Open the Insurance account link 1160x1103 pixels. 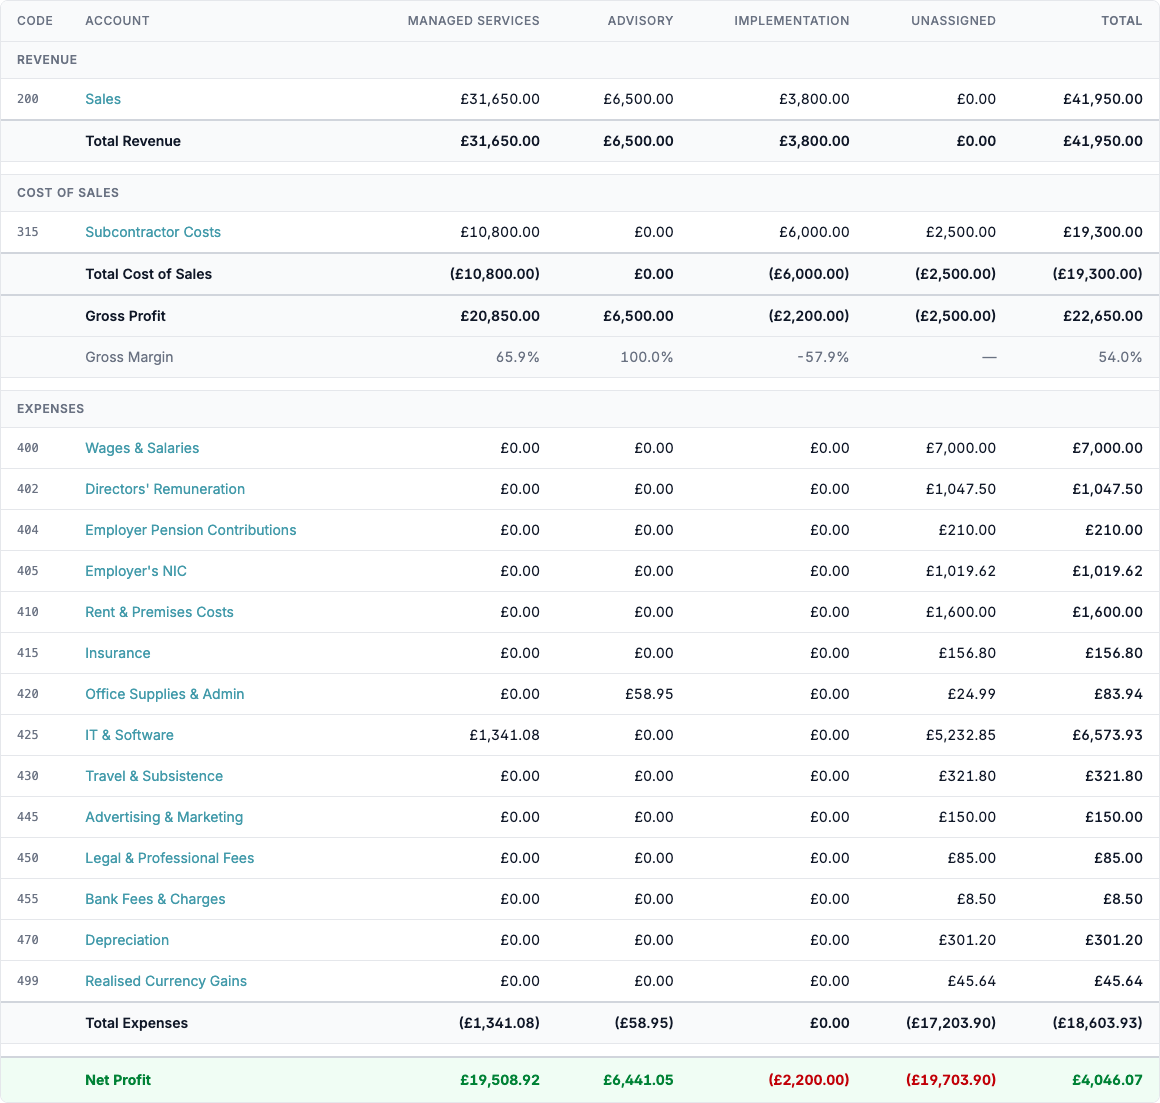point(118,653)
